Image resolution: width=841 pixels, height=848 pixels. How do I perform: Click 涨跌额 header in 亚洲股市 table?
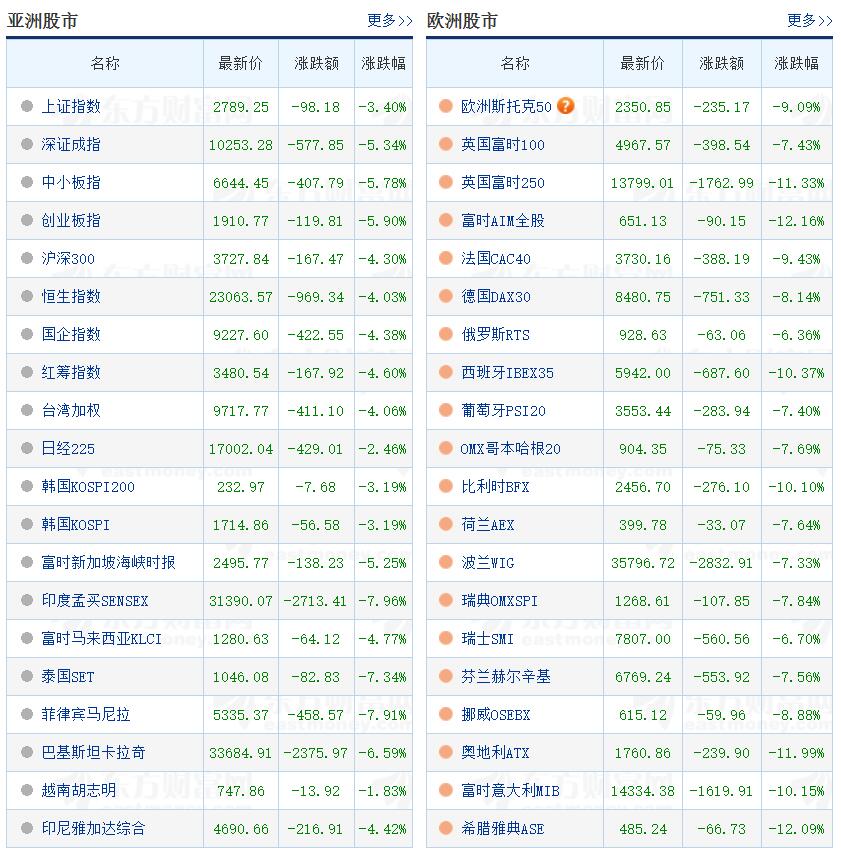(x=316, y=63)
